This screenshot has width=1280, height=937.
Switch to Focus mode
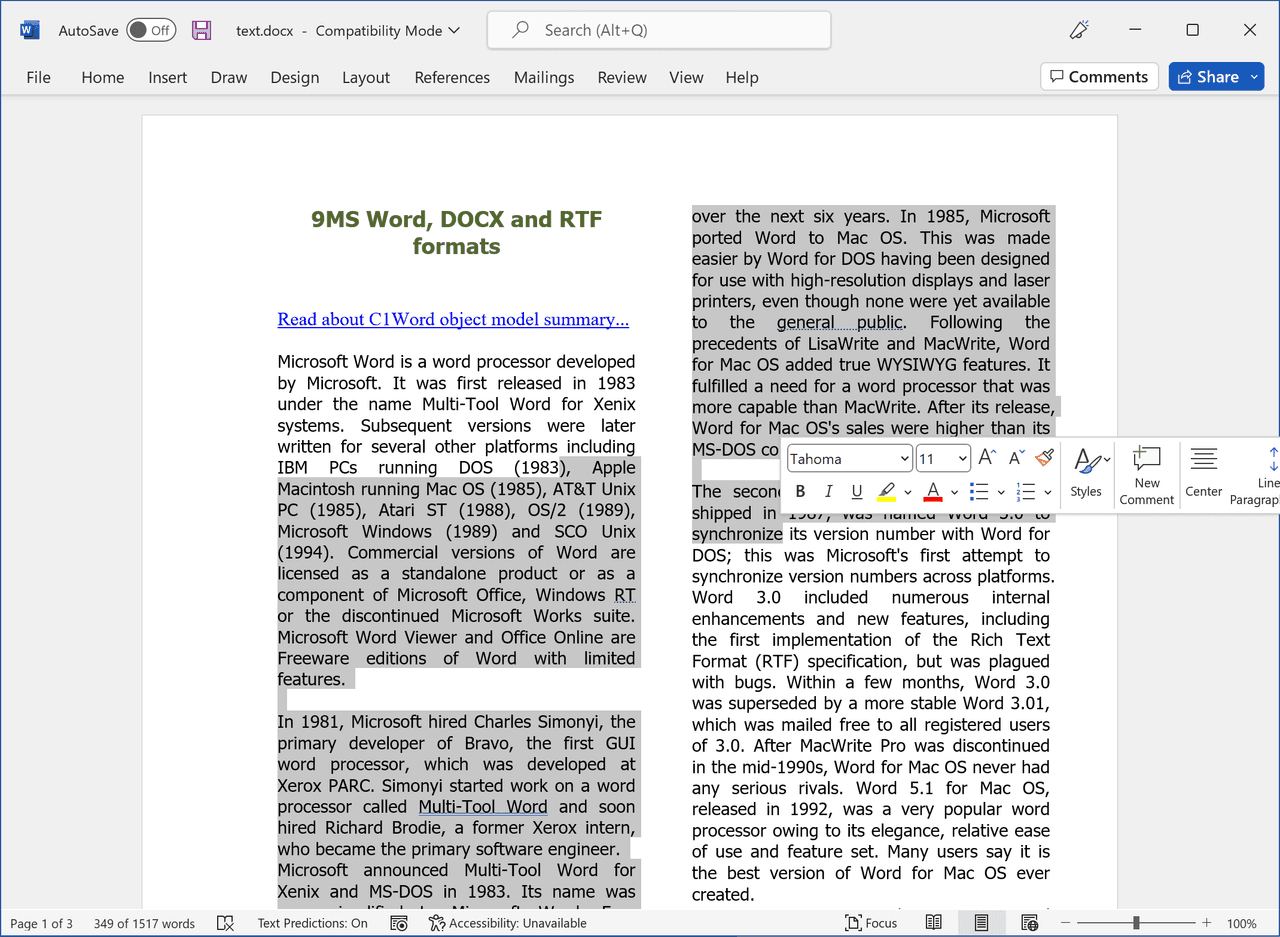[x=871, y=923]
